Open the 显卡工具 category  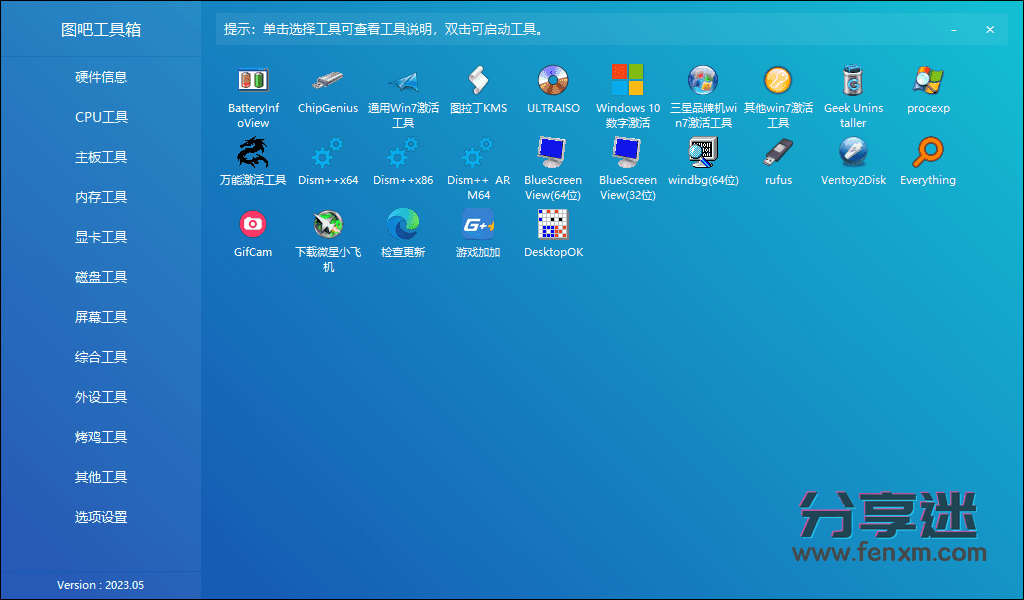tap(100, 237)
